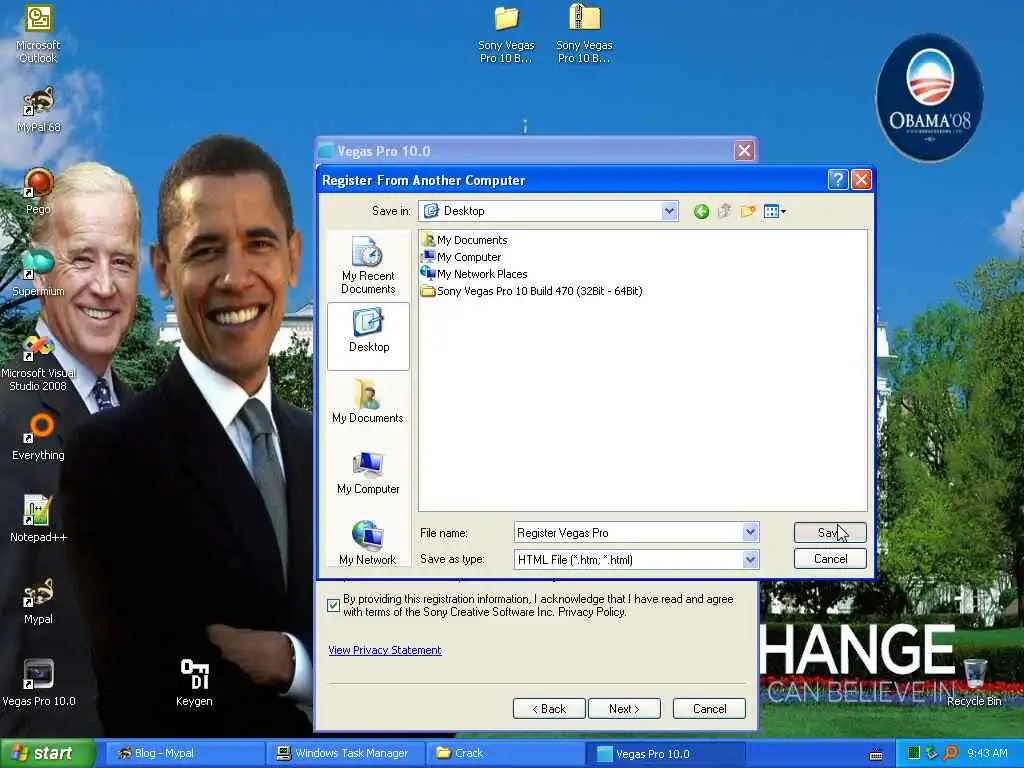Go up one folder level
The image size is (1024, 768).
click(x=724, y=211)
